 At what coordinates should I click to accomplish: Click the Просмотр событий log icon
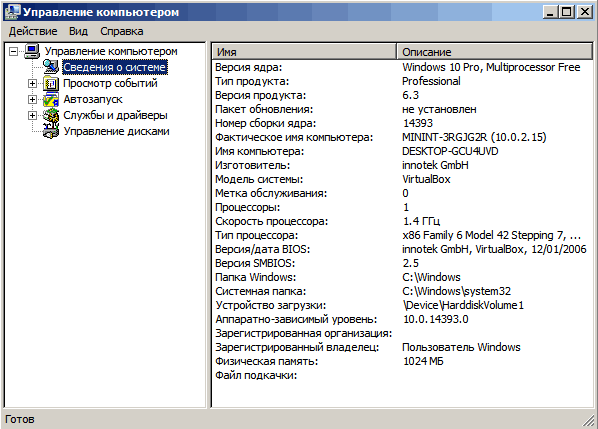[x=51, y=83]
